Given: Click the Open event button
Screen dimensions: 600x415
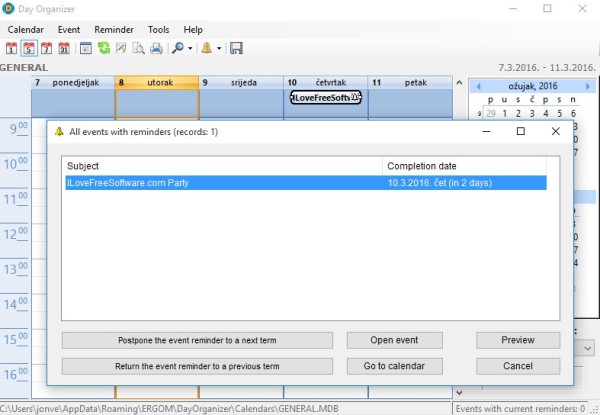Looking at the screenshot, I should 395,340.
